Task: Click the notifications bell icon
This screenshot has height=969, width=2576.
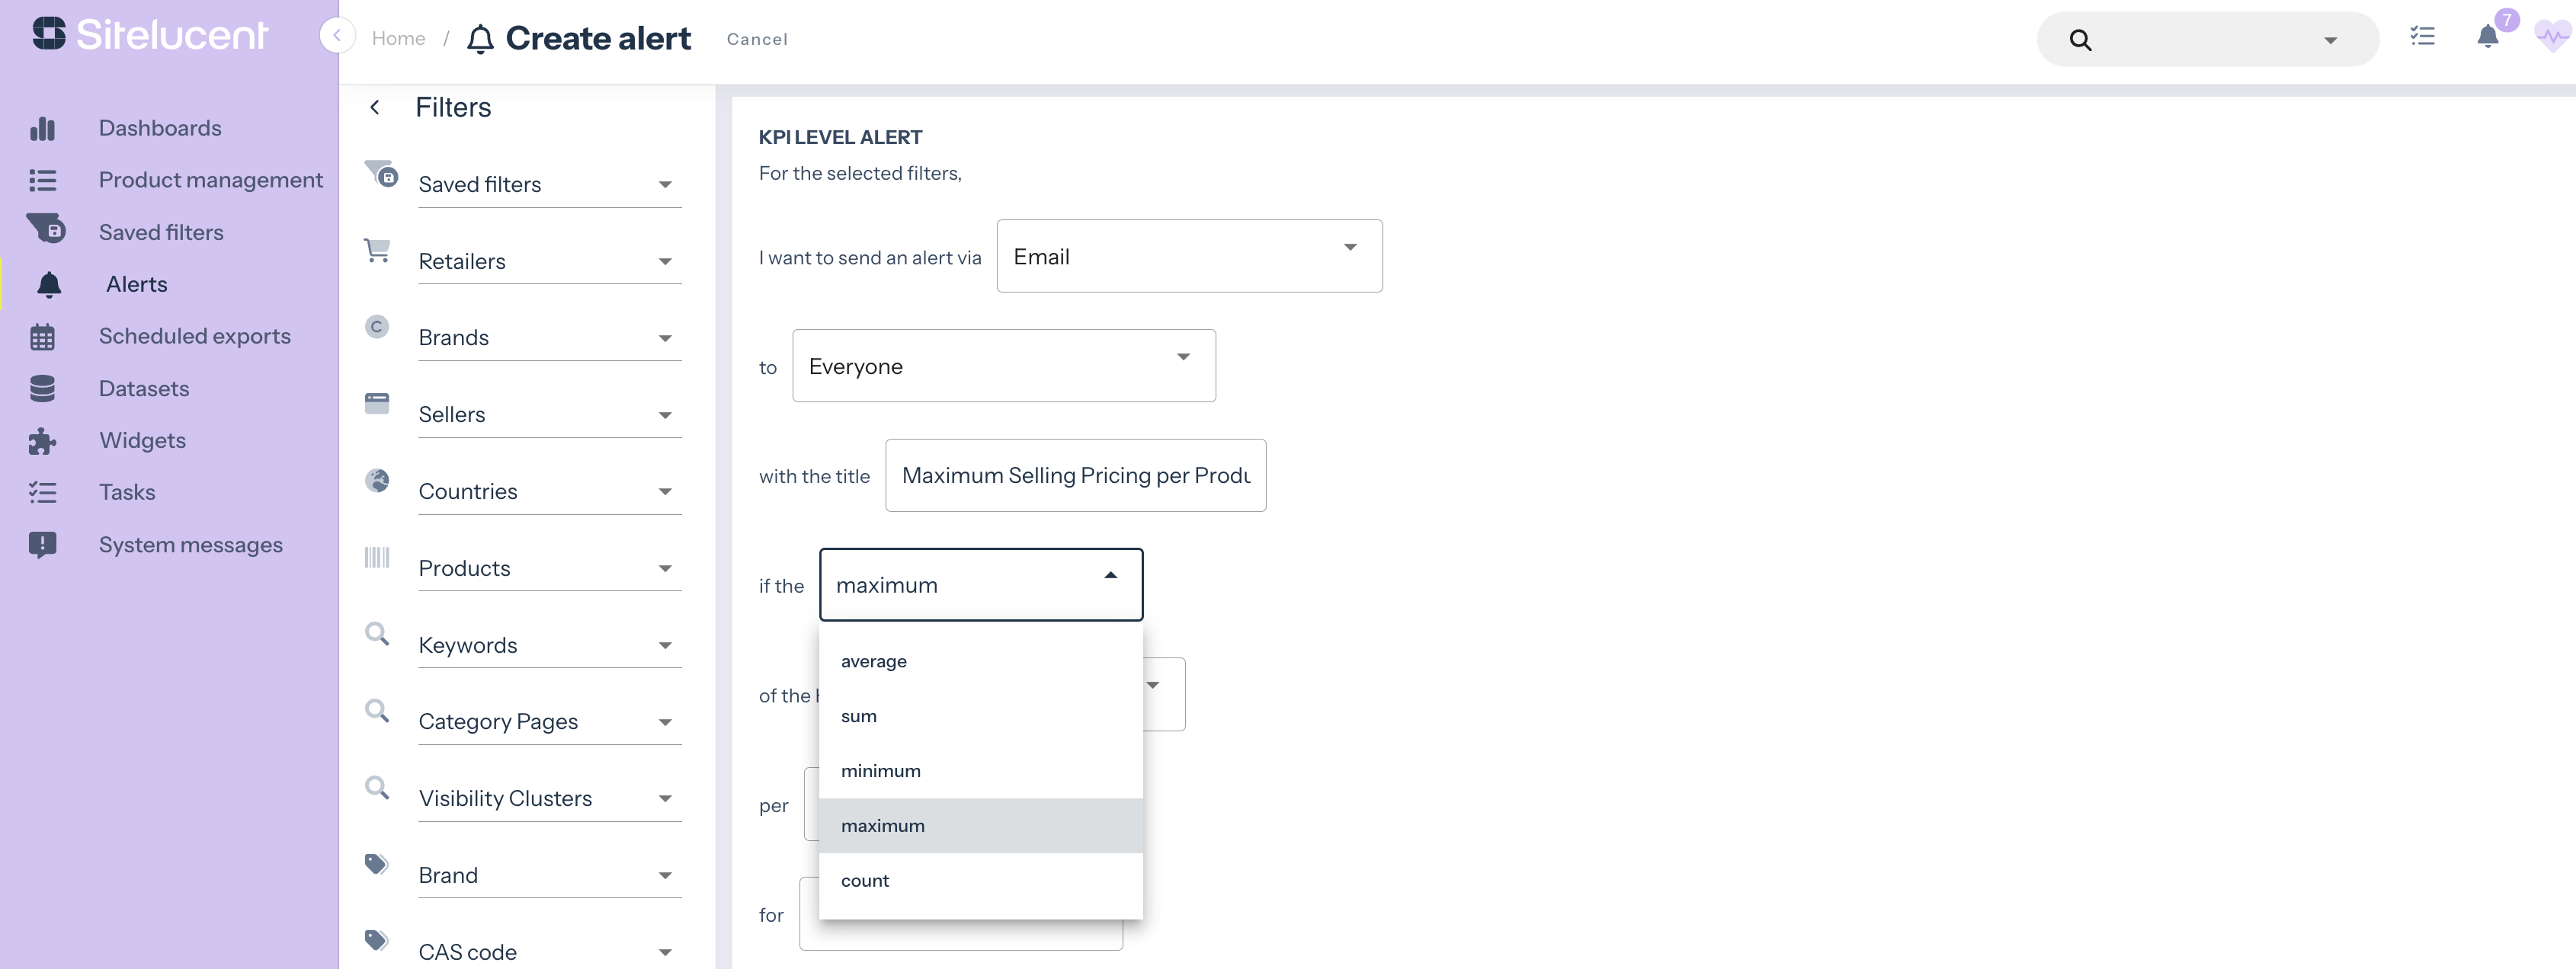Action: (2487, 38)
